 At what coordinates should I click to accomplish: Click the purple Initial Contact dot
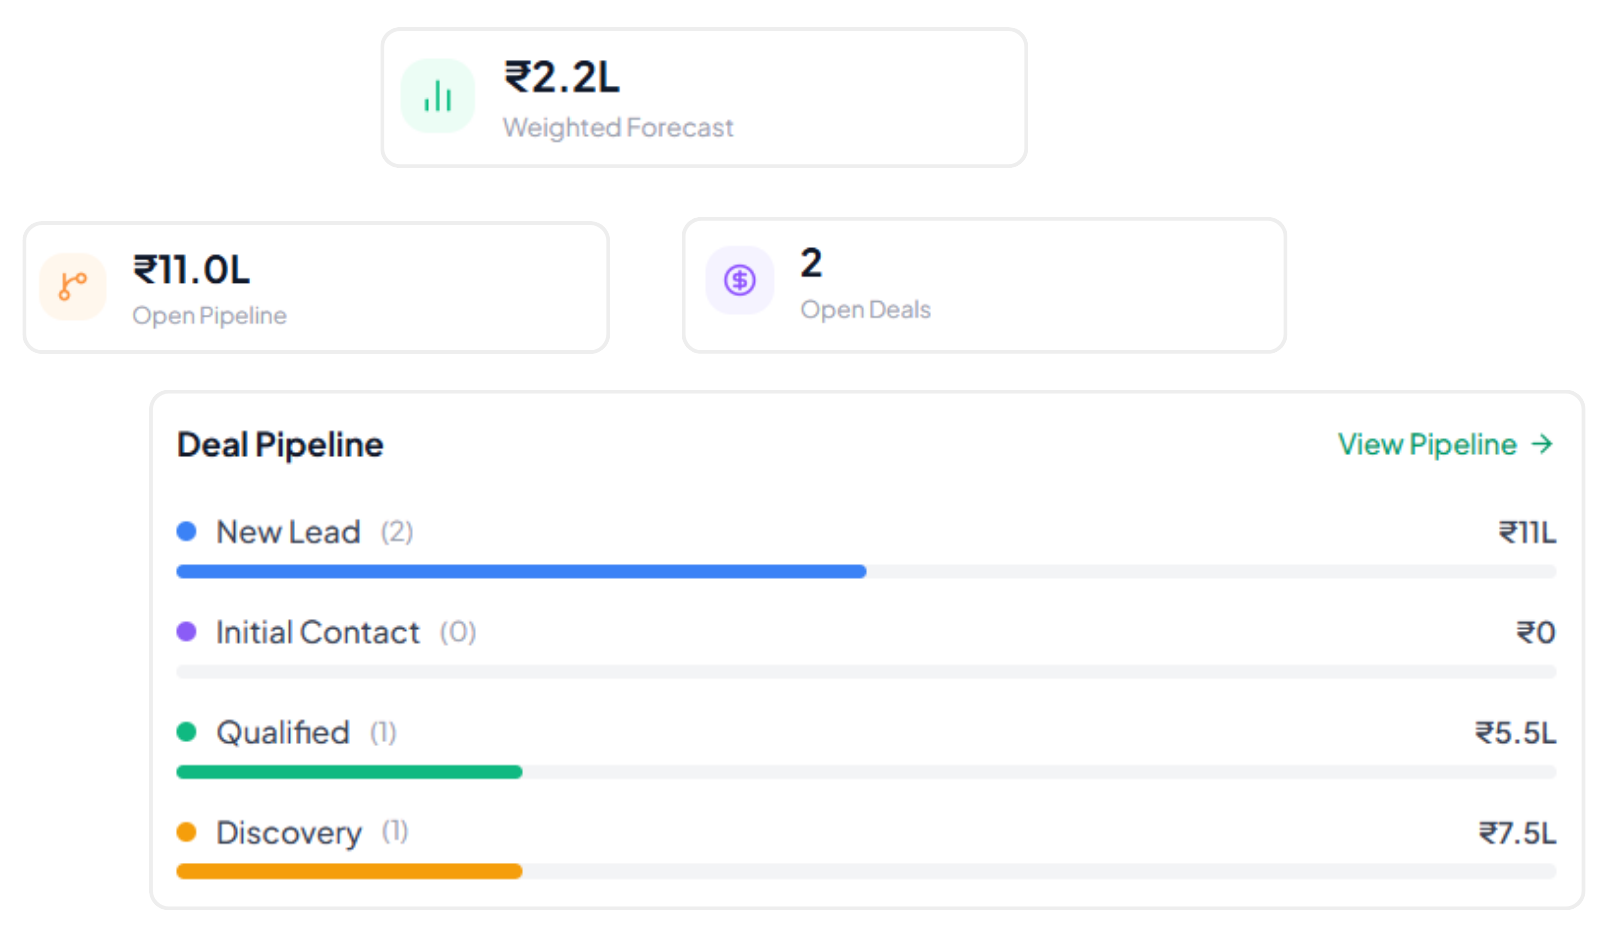click(x=186, y=631)
